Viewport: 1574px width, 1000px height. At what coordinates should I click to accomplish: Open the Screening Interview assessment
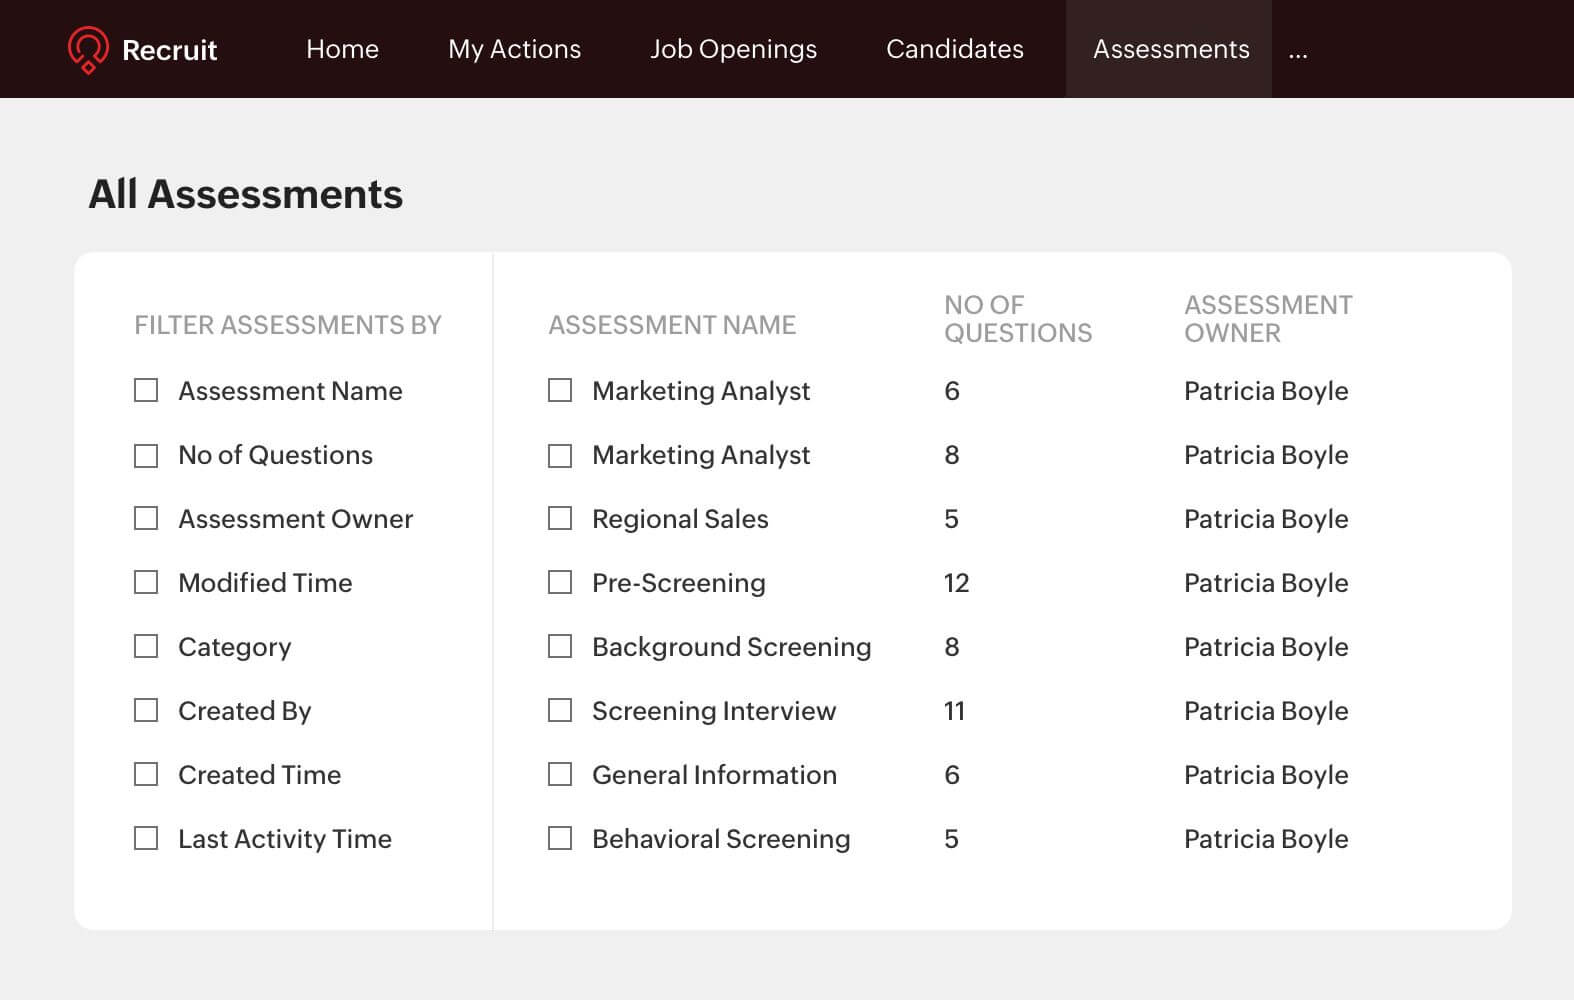tap(713, 711)
